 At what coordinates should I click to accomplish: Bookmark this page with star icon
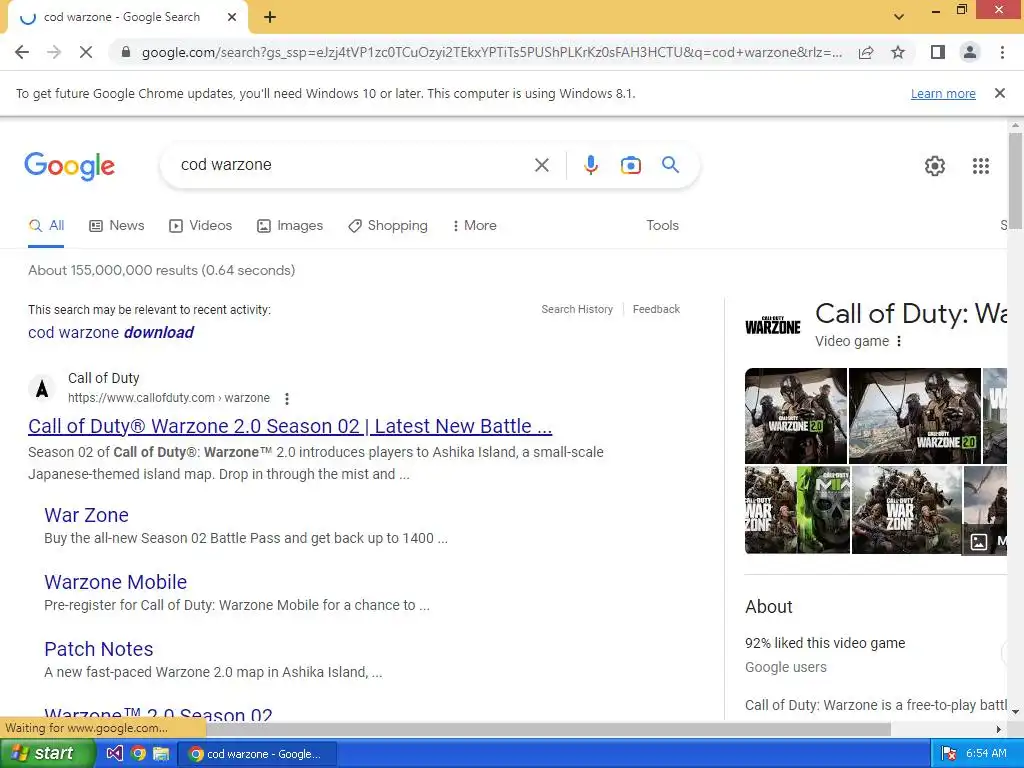(x=898, y=52)
